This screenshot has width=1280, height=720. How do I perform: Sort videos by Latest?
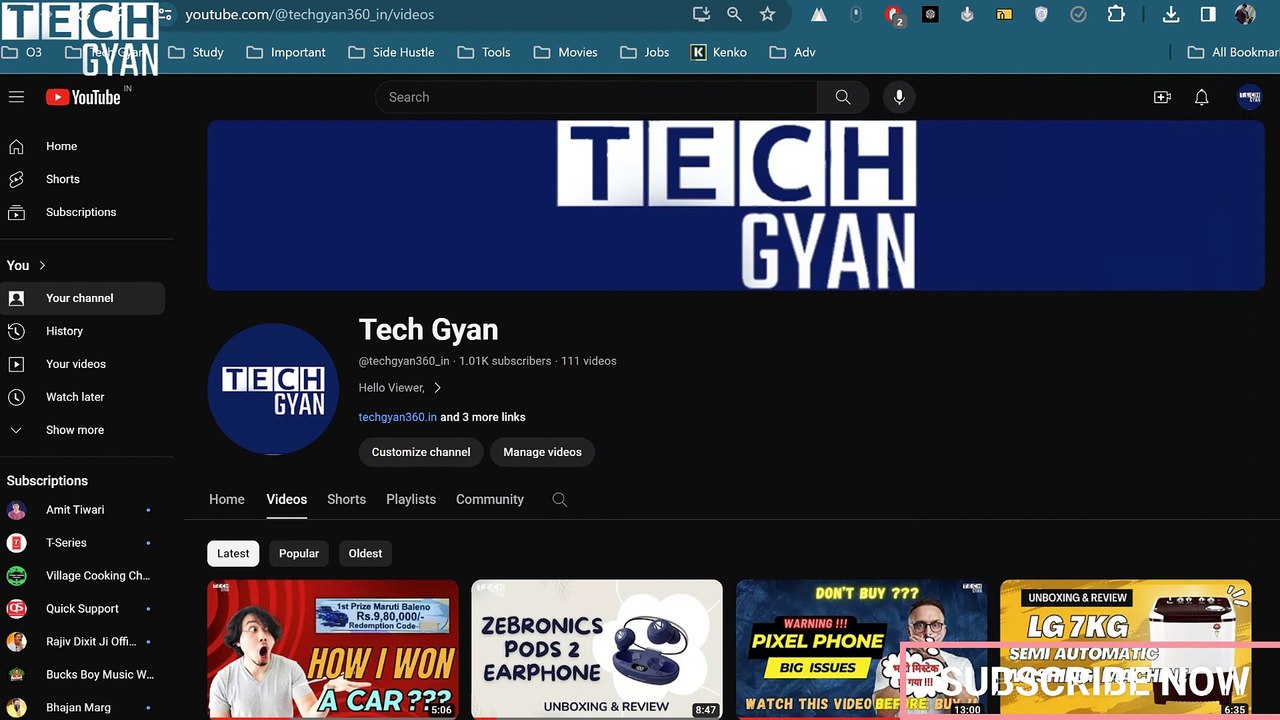point(233,553)
